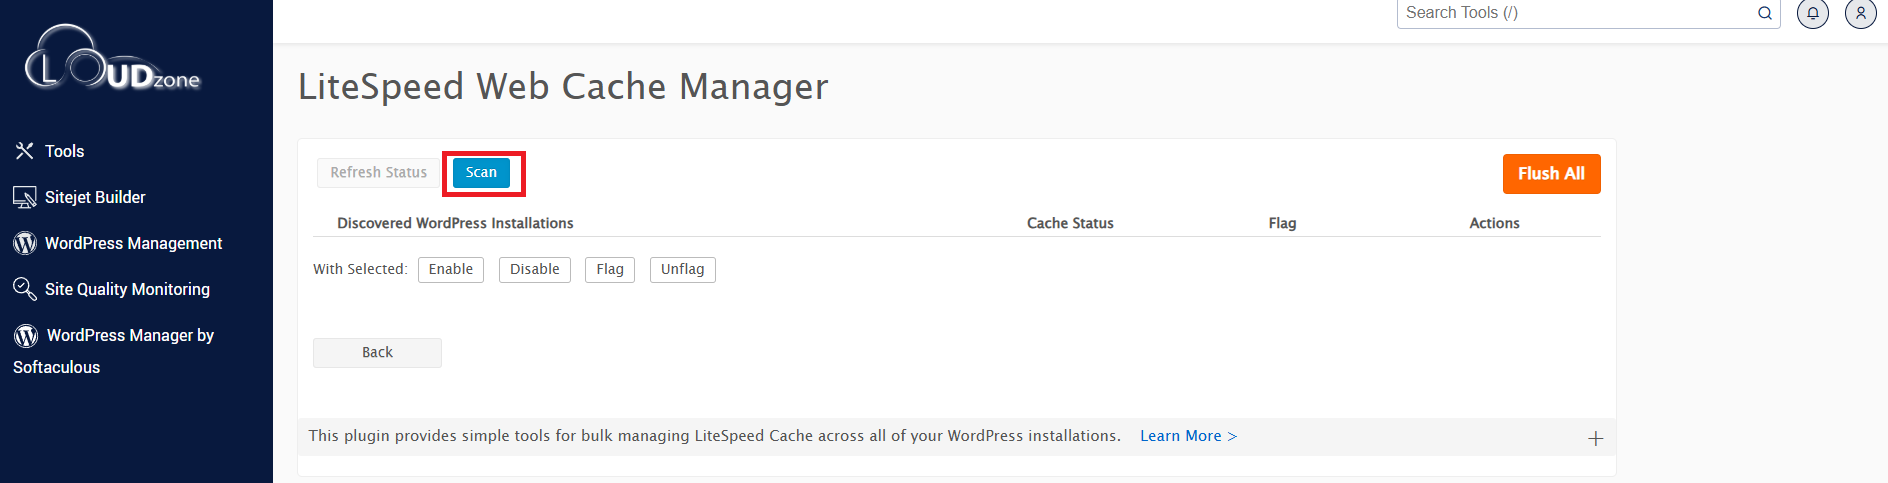Click Enable for selected installations
This screenshot has height=483, width=1888.
(x=451, y=270)
